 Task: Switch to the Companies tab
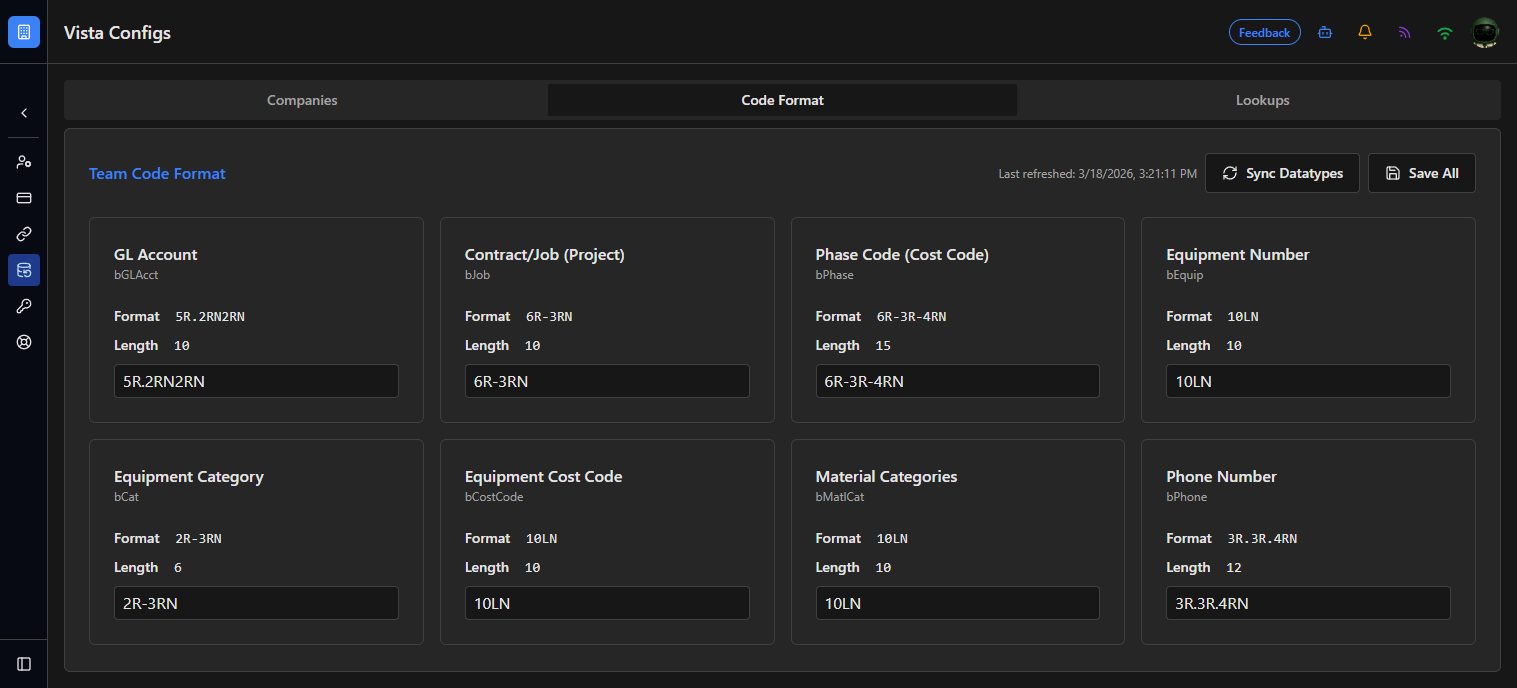pyautogui.click(x=302, y=100)
